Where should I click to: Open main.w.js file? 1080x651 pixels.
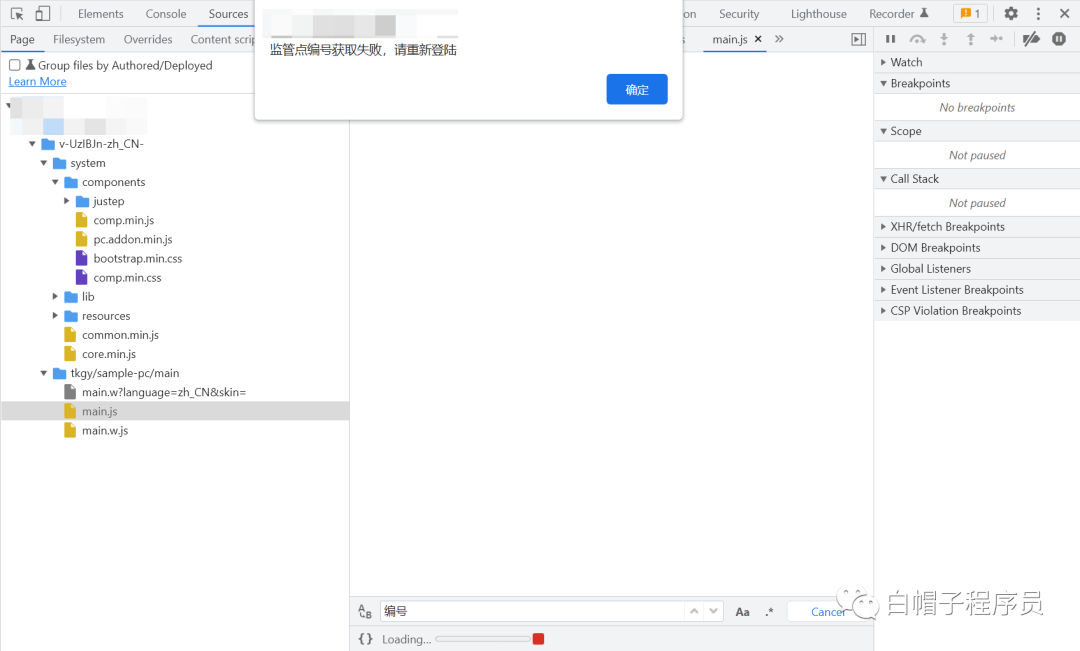click(x=105, y=430)
